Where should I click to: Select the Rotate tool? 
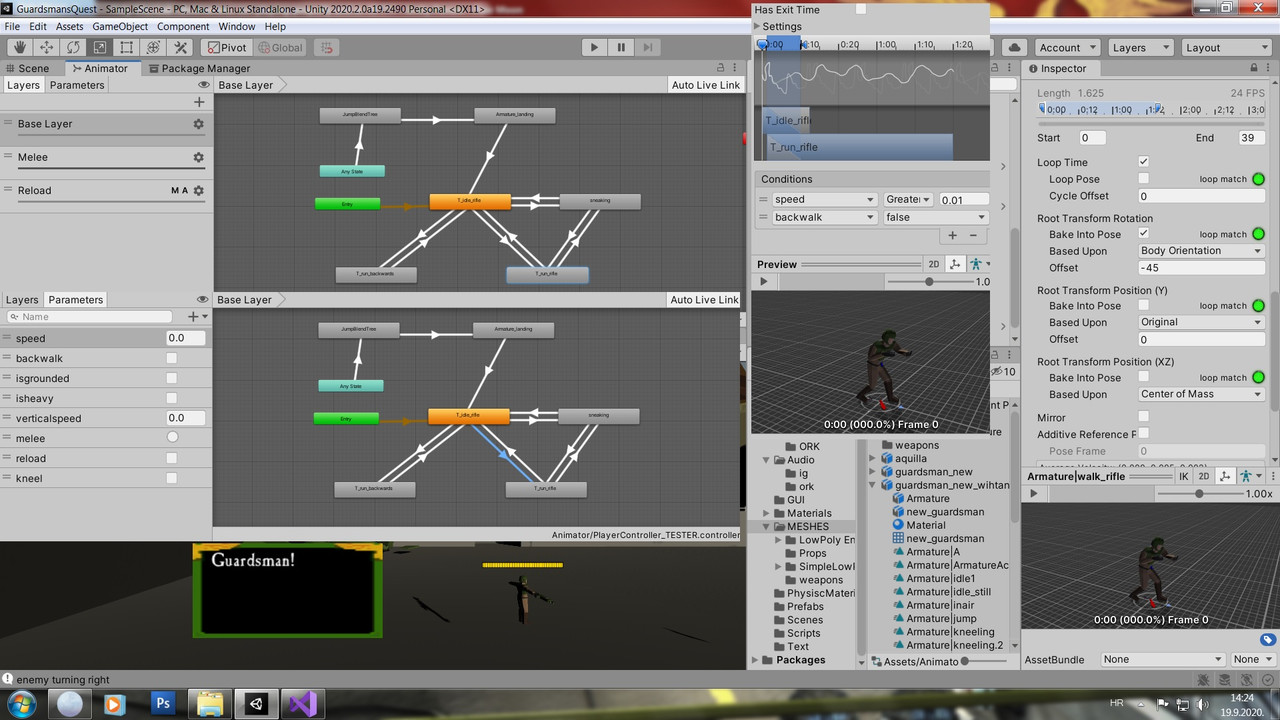coord(73,47)
